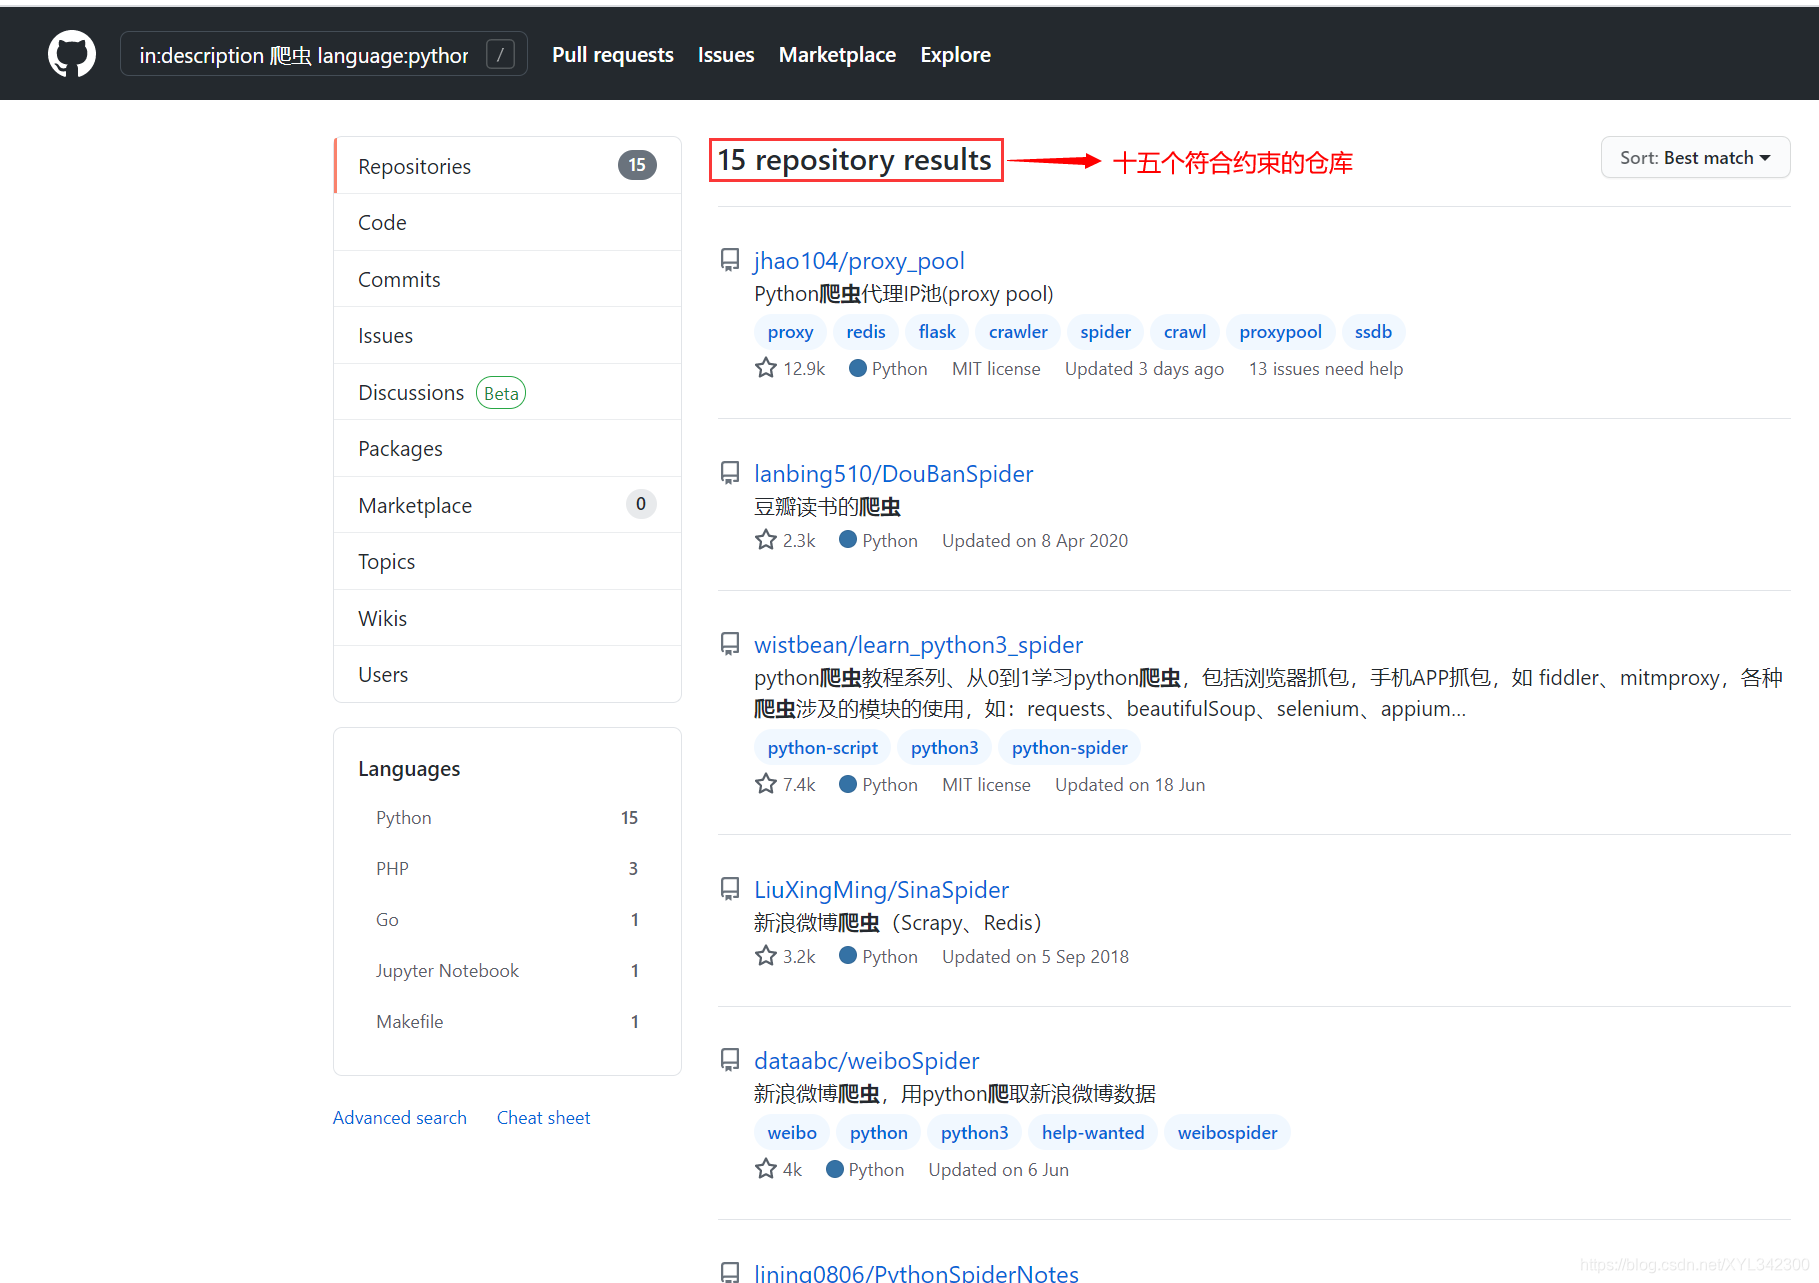Screen dimensions: 1819x1283
Task: Click the flask topic tag
Action: pos(937,332)
